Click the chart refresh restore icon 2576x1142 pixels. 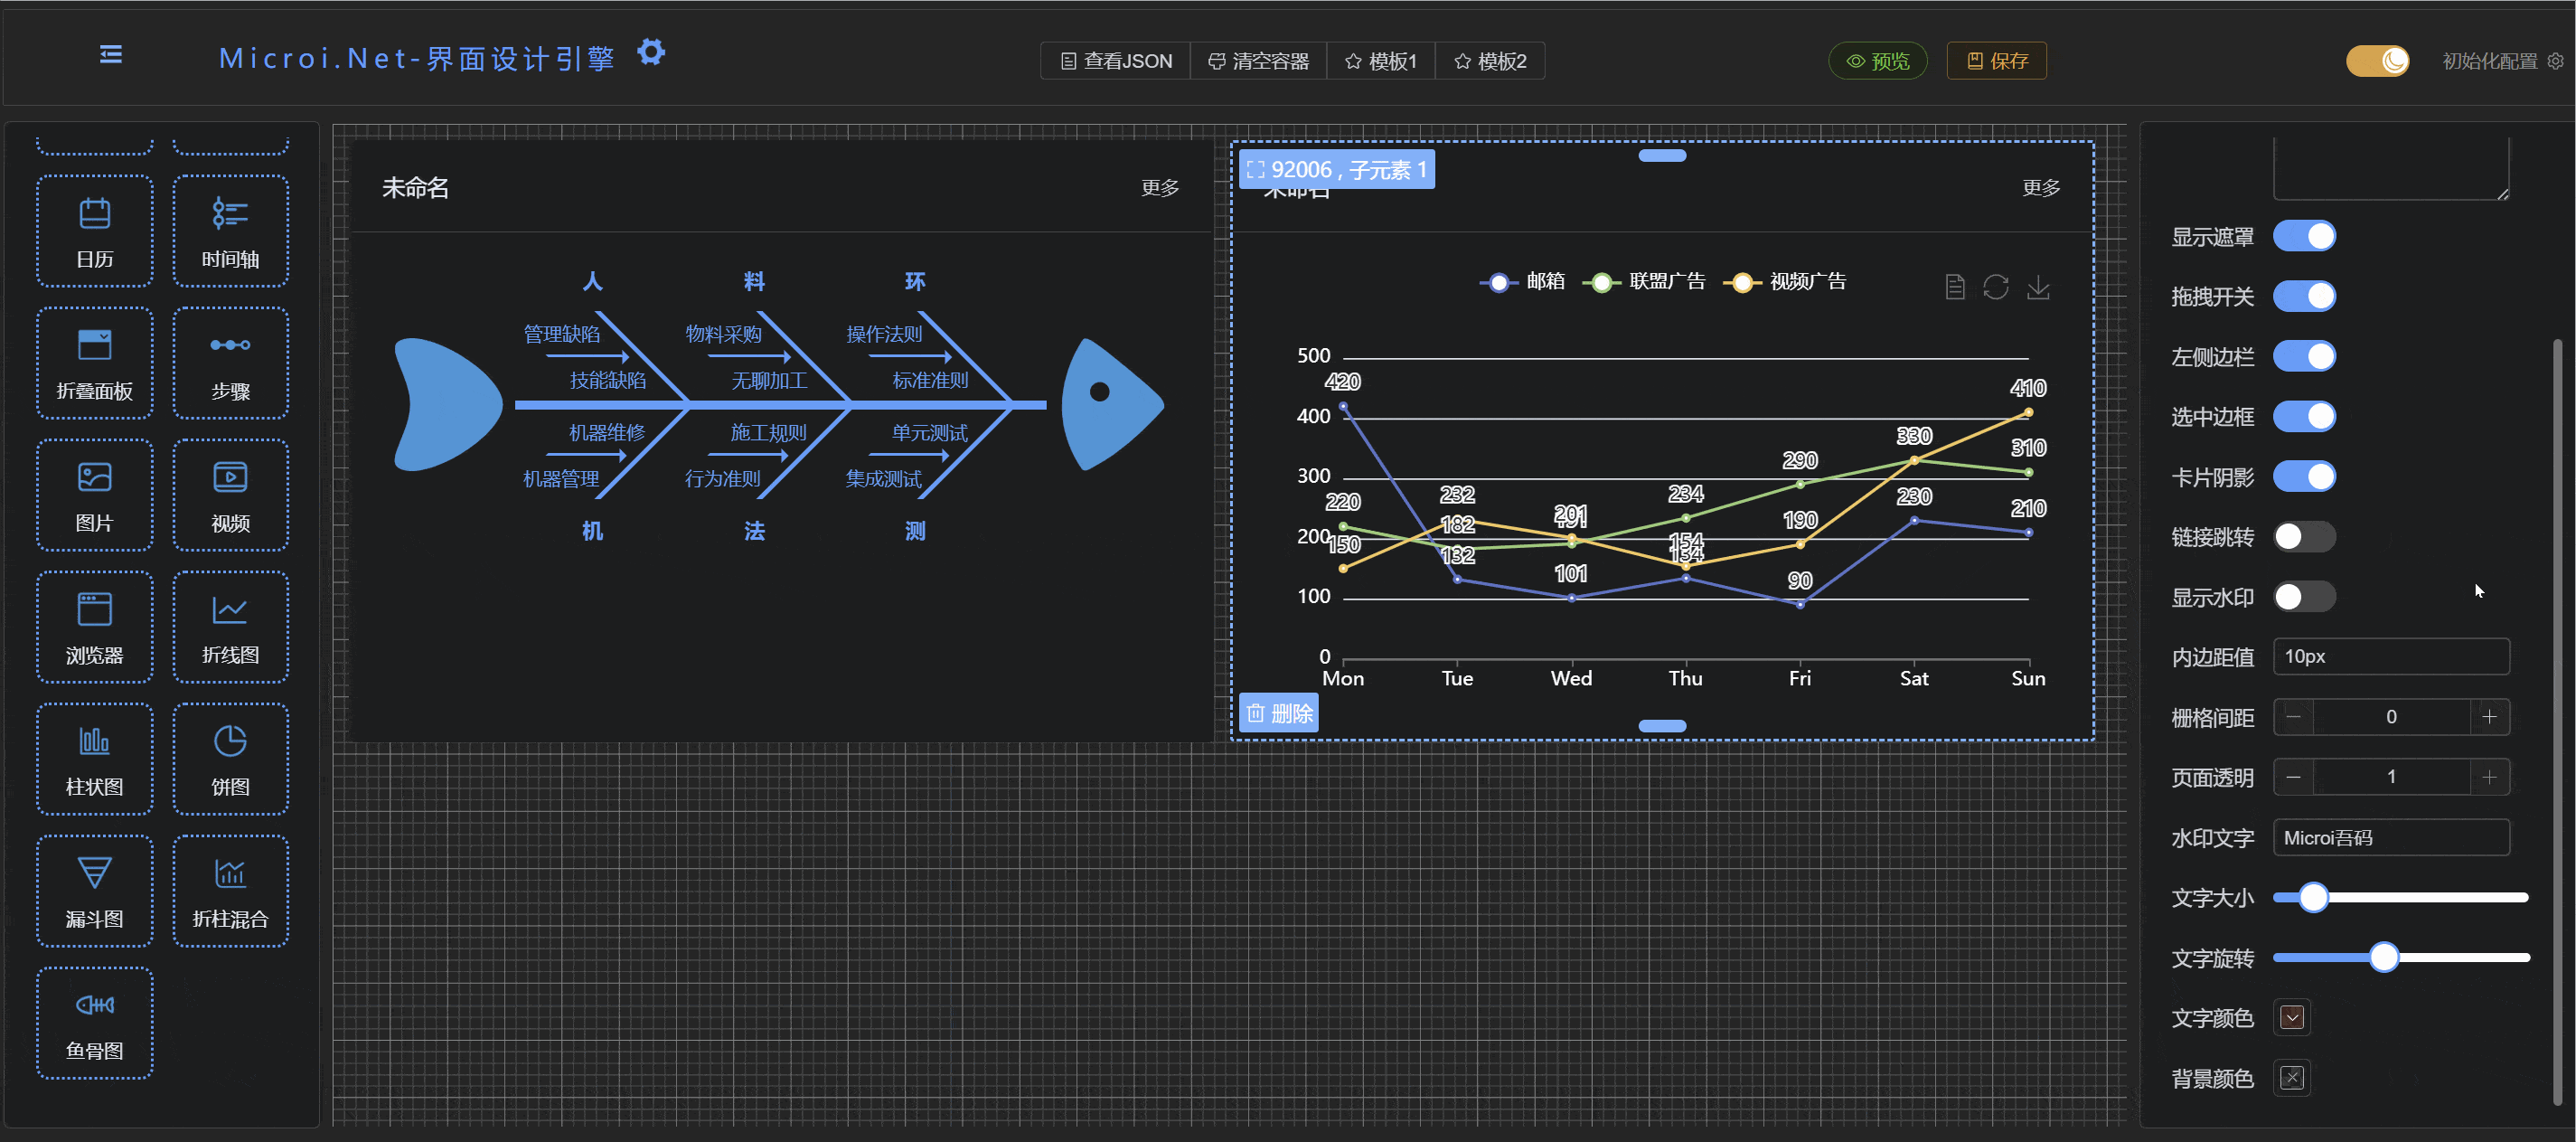point(1995,288)
